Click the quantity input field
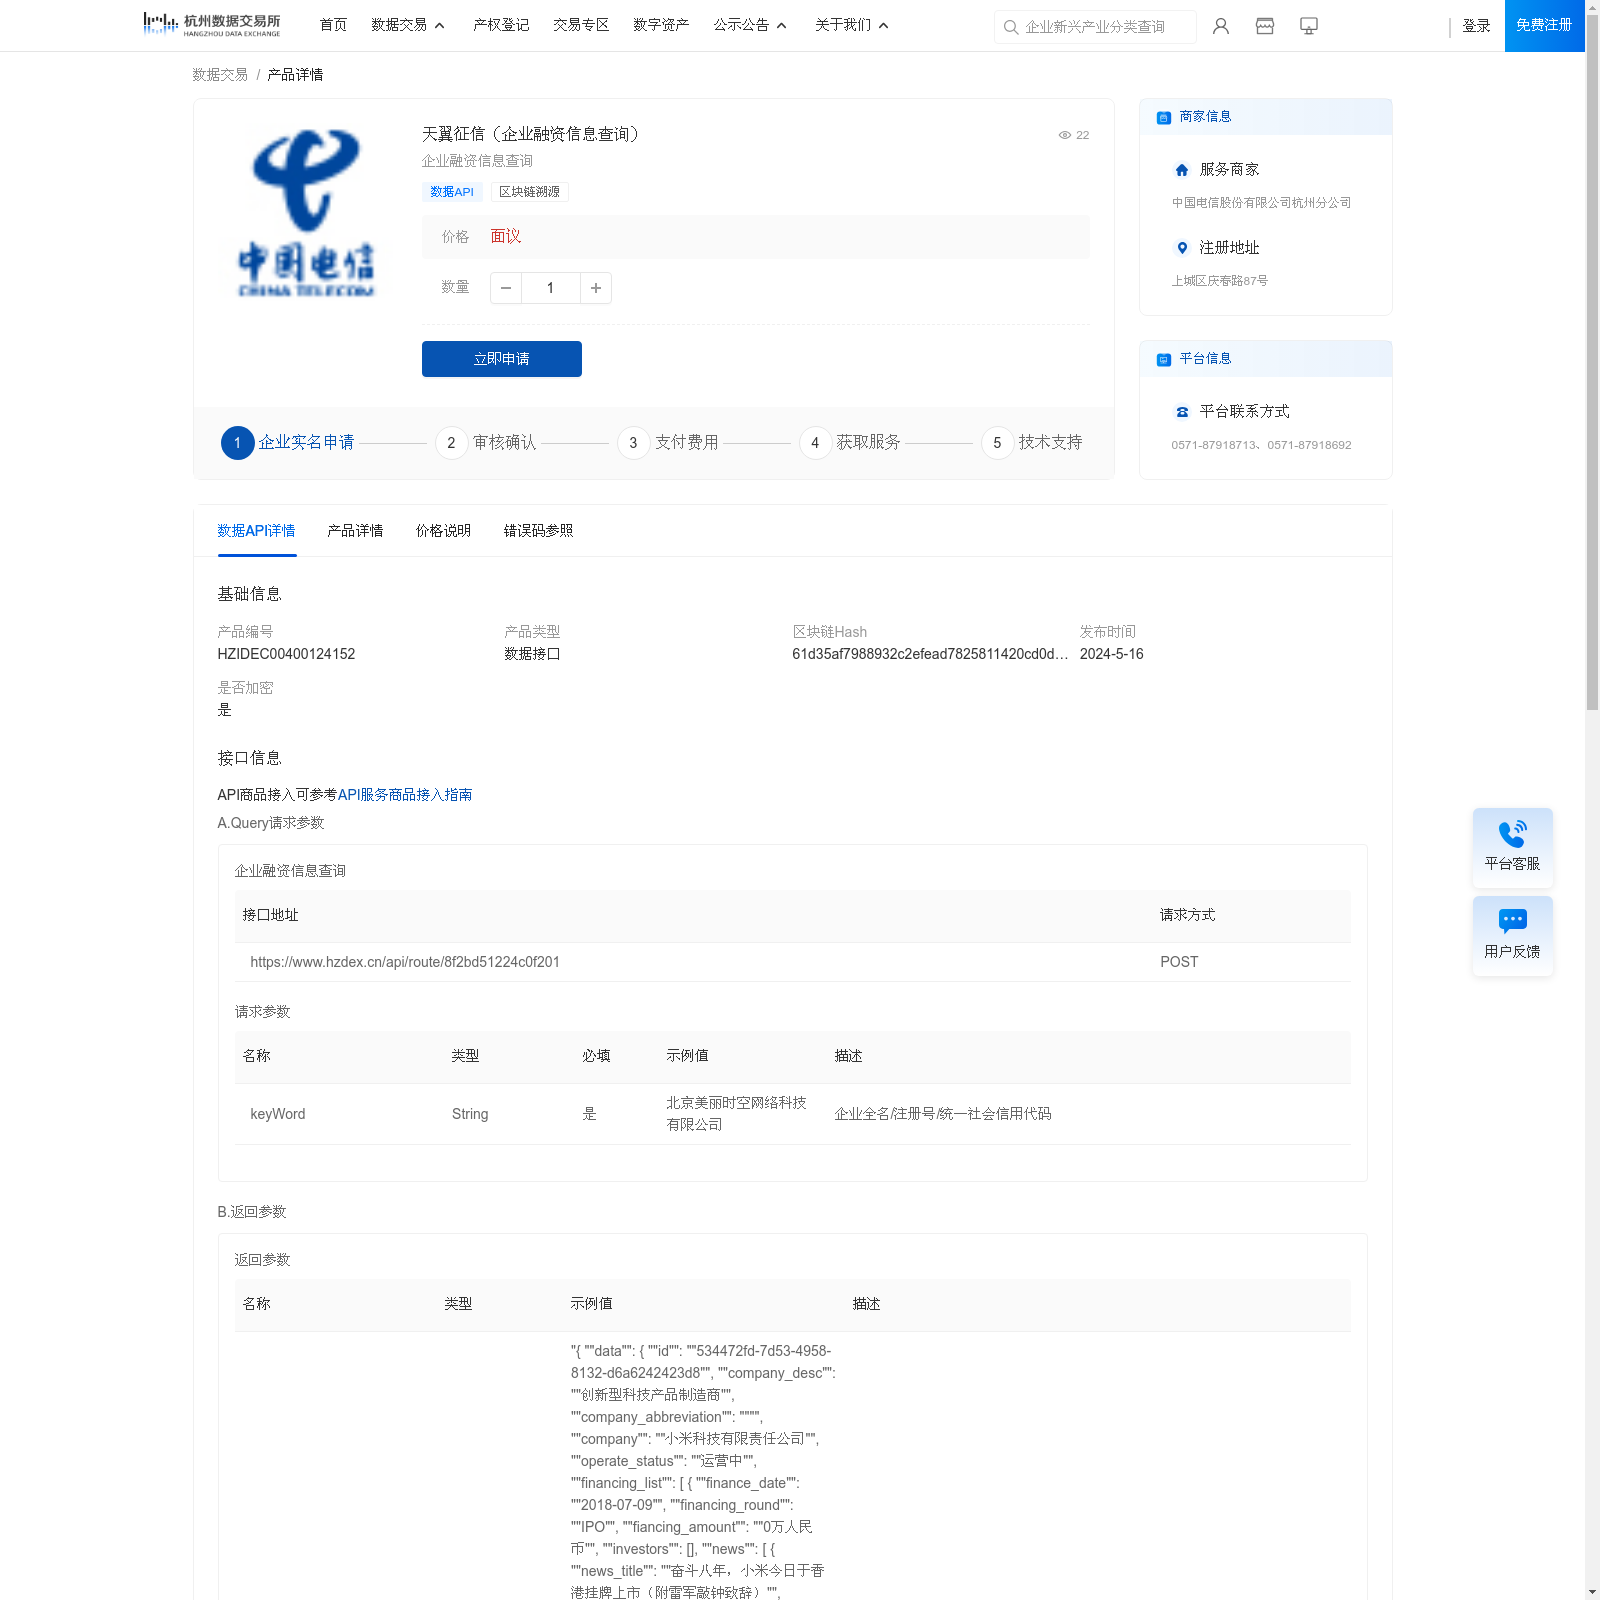The height and width of the screenshot is (1600, 1600). click(x=551, y=288)
